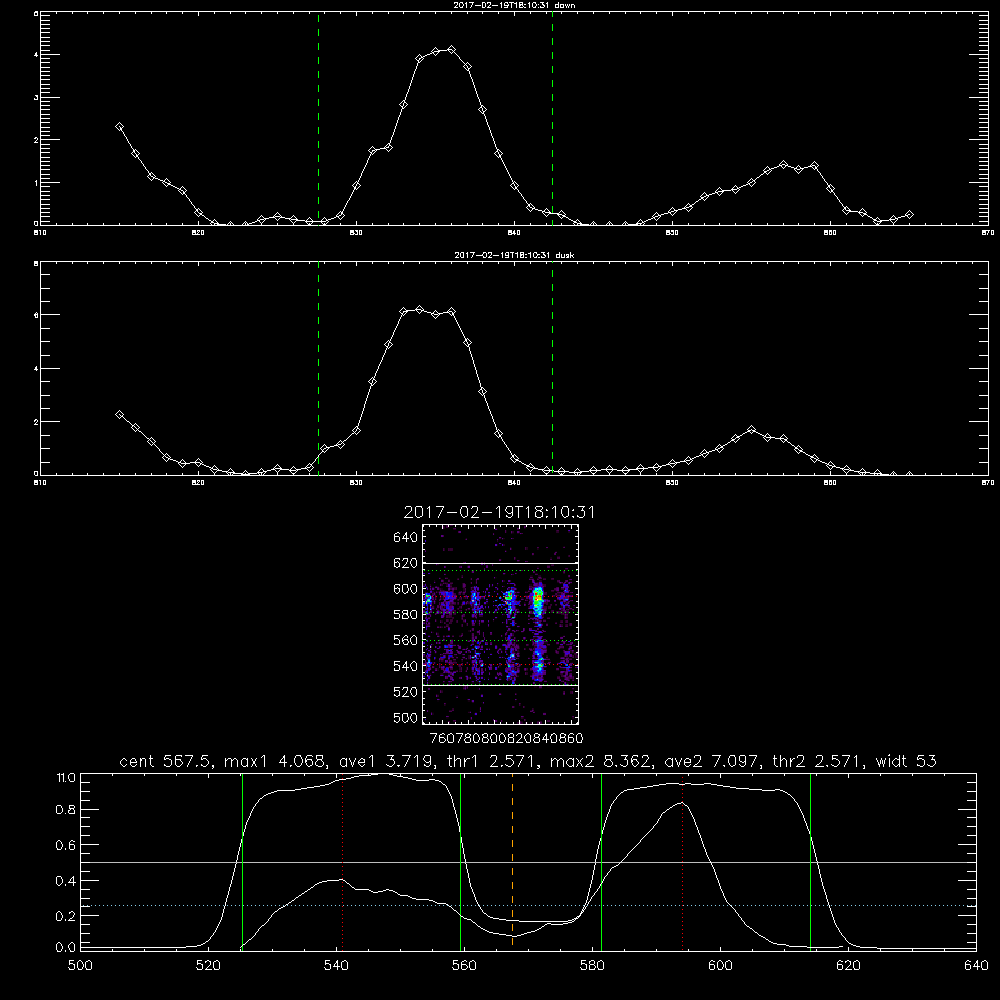Click x-axis label 580 on bottom plot
Screen dimensions: 1000x1000
coord(592,966)
